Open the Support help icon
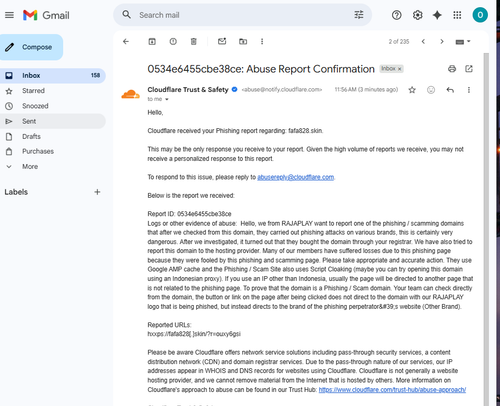The width and height of the screenshot is (500, 406). 397,15
